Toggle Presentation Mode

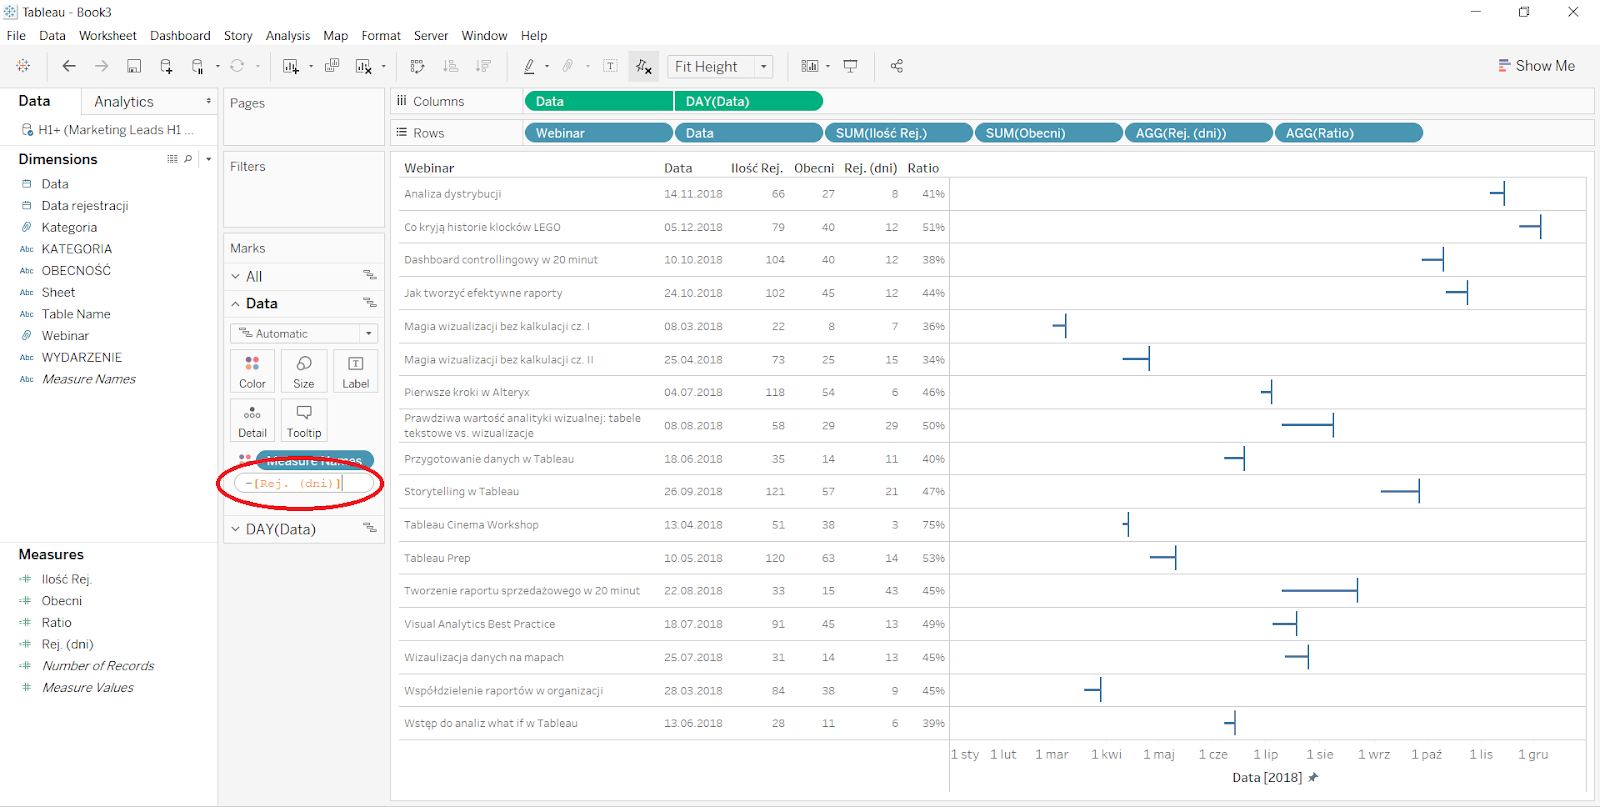850,66
